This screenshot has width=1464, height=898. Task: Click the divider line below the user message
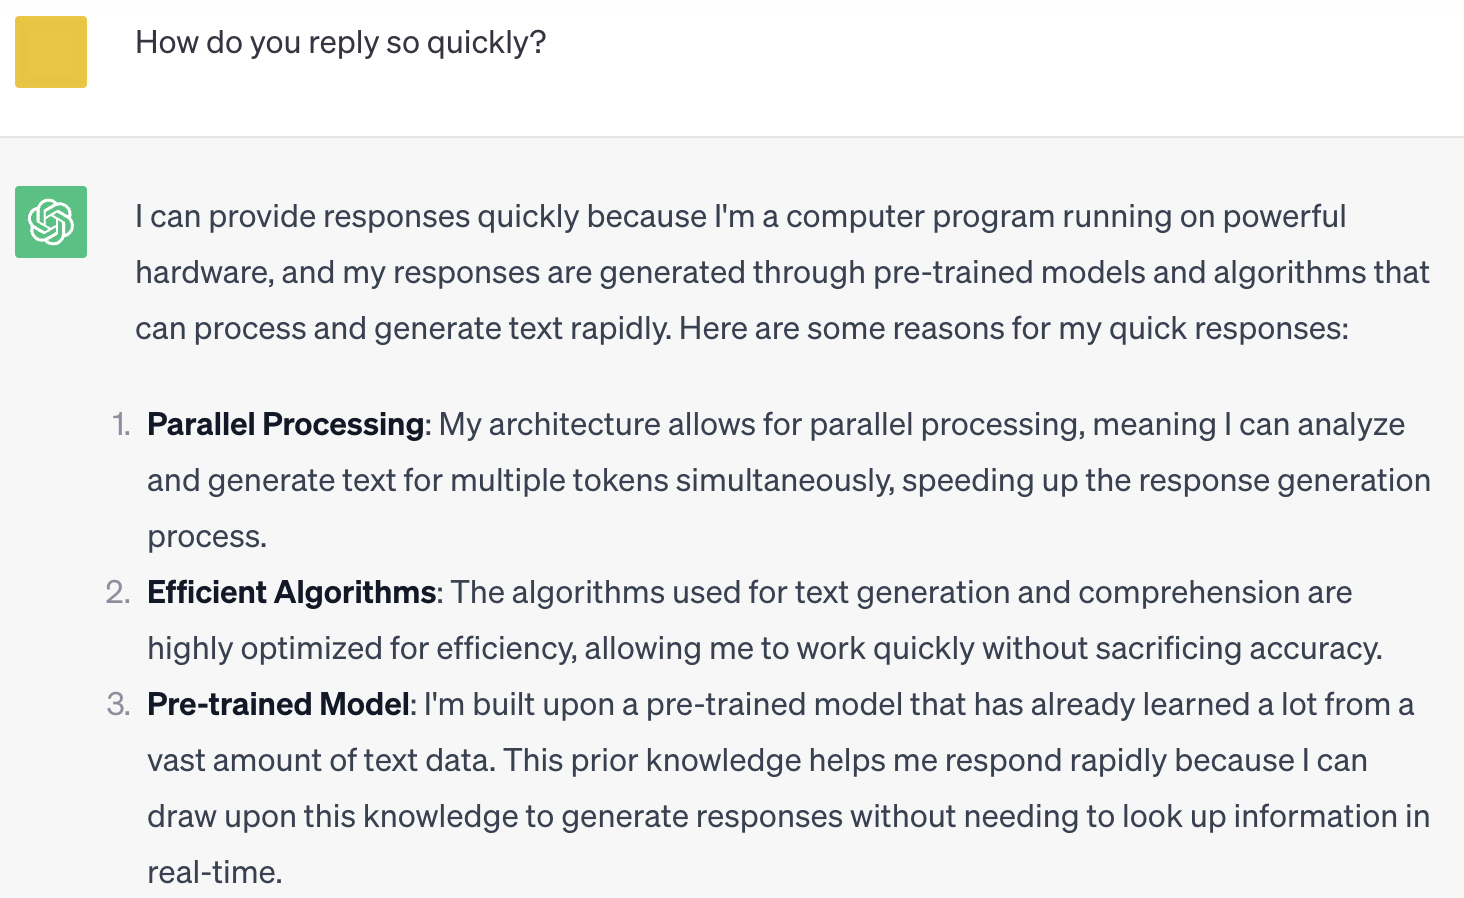click(732, 136)
